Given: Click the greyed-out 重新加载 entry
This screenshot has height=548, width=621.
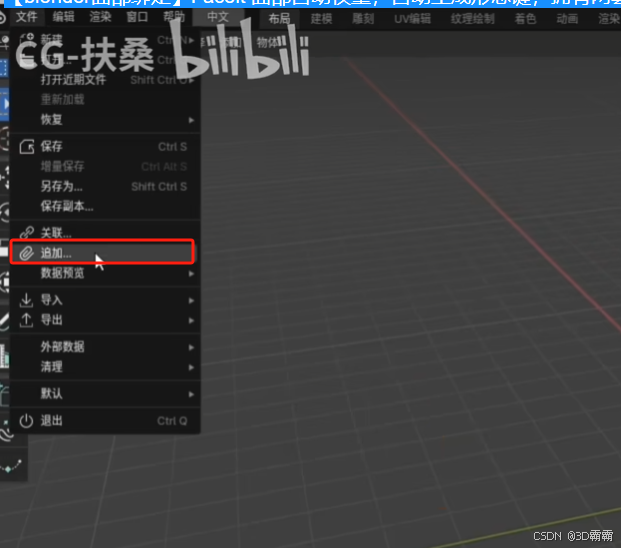Looking at the screenshot, I should 105,100.
